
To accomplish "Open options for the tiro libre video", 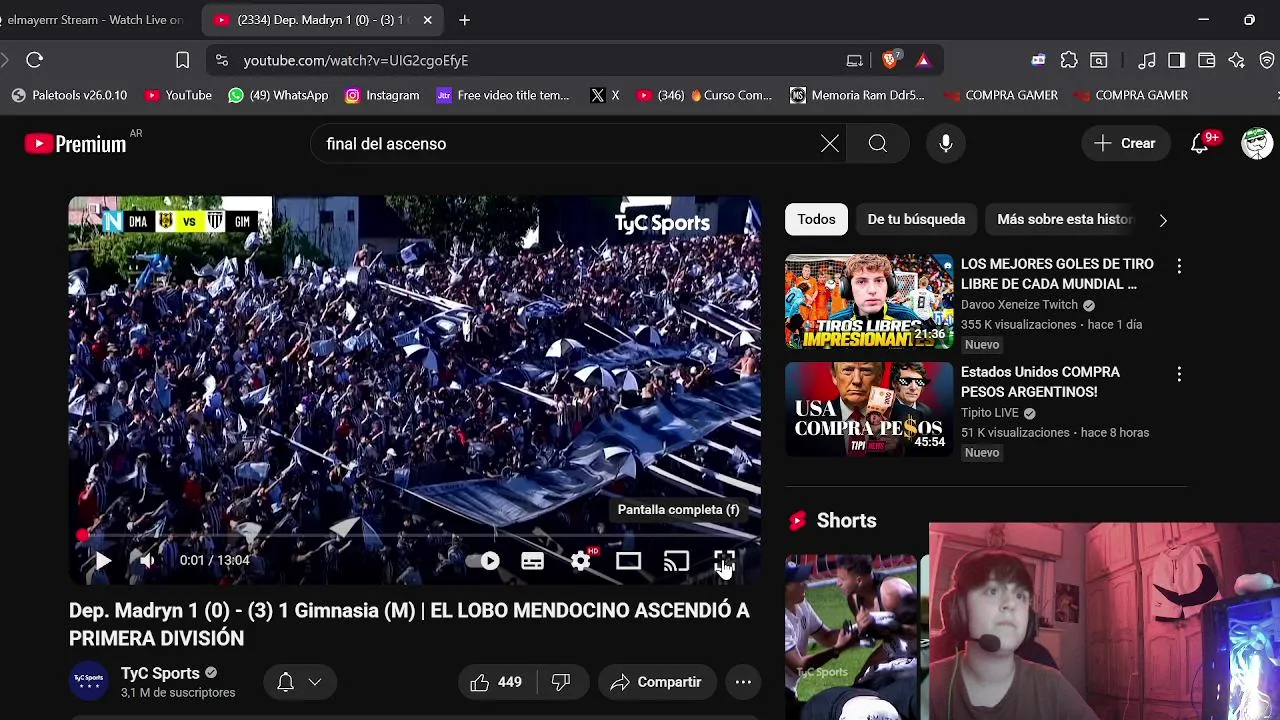I will (x=1179, y=266).
